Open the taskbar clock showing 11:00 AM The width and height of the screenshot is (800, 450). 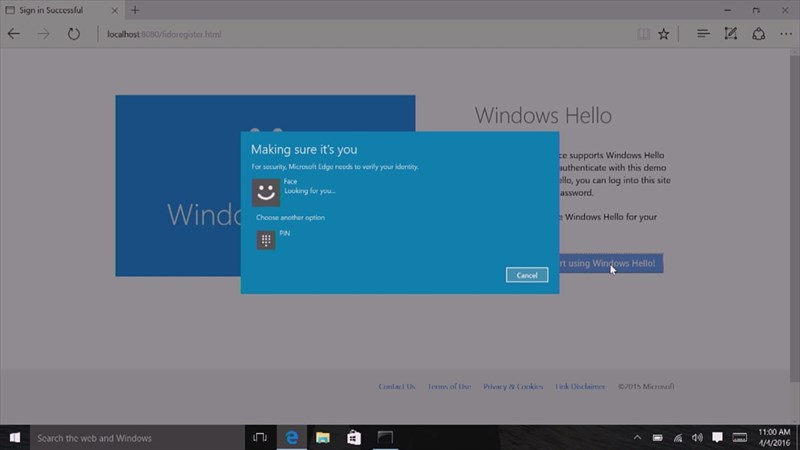774,437
